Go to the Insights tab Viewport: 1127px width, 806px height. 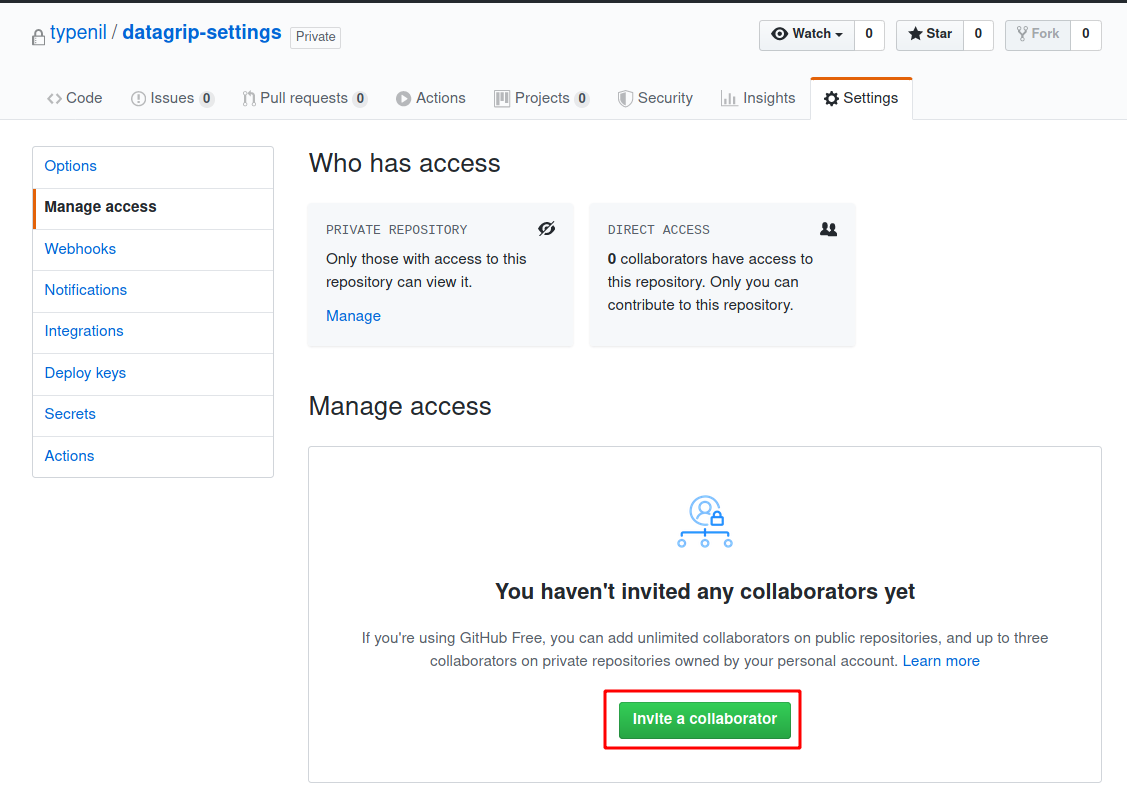(x=758, y=98)
